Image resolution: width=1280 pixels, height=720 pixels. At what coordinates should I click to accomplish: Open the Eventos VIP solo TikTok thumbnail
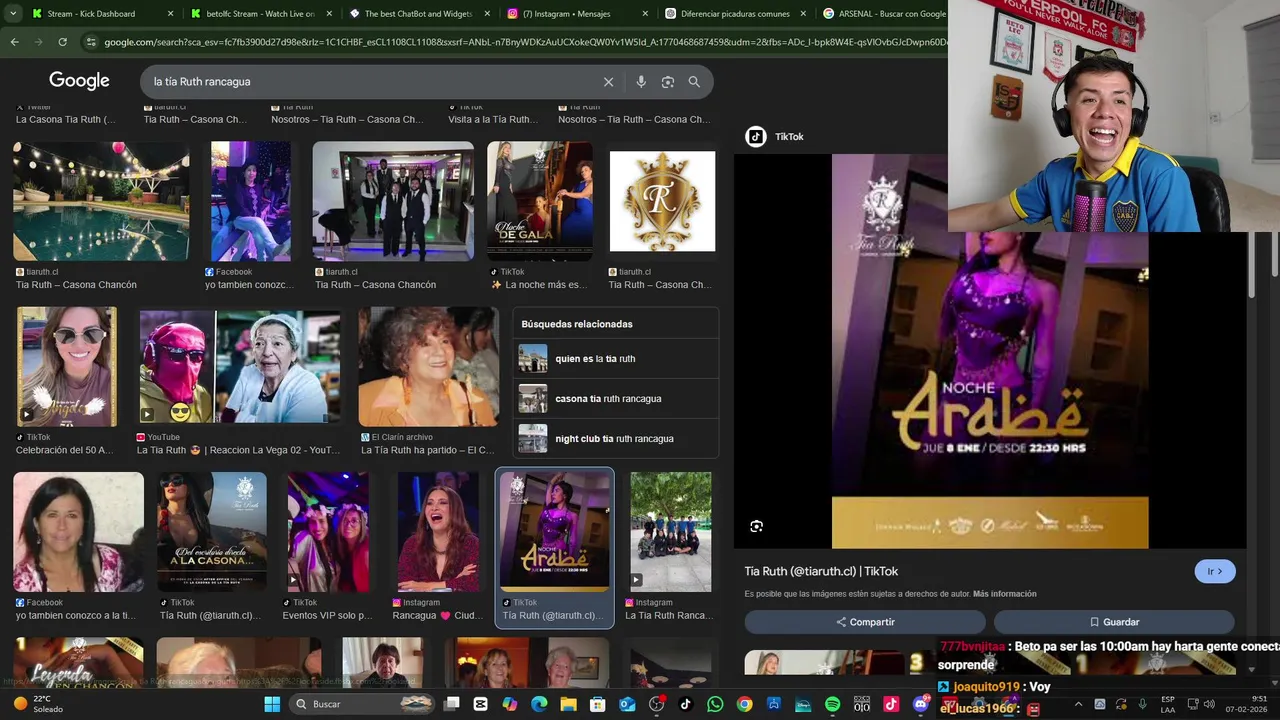click(x=328, y=532)
